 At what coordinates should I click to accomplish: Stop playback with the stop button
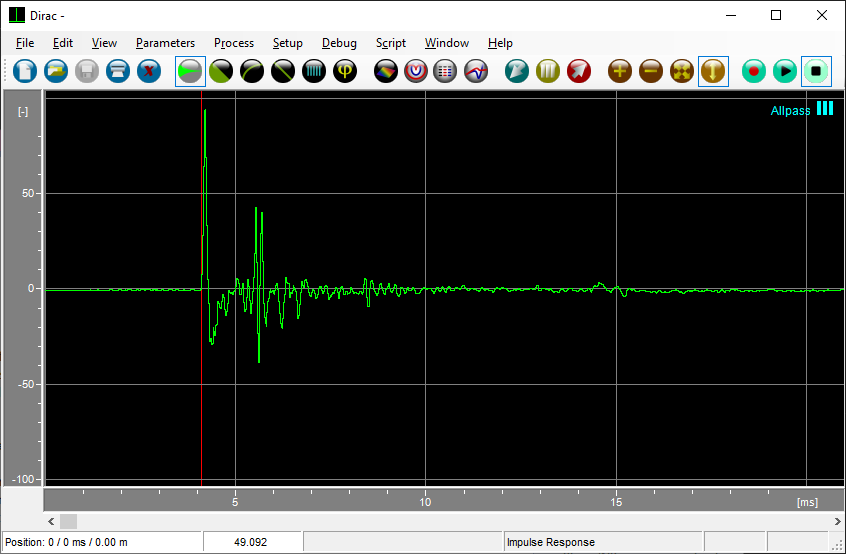pyautogui.click(x=816, y=71)
